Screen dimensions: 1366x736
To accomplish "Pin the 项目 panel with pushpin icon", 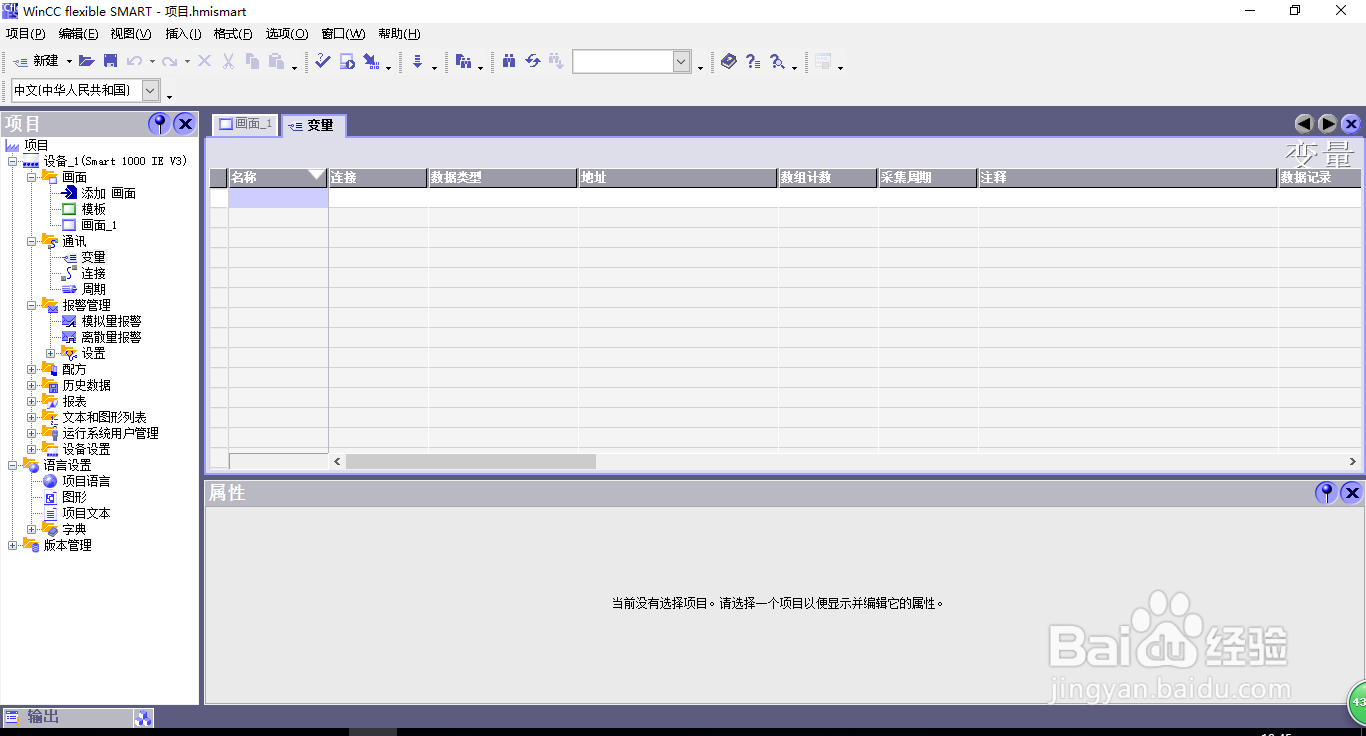I will pyautogui.click(x=159, y=124).
